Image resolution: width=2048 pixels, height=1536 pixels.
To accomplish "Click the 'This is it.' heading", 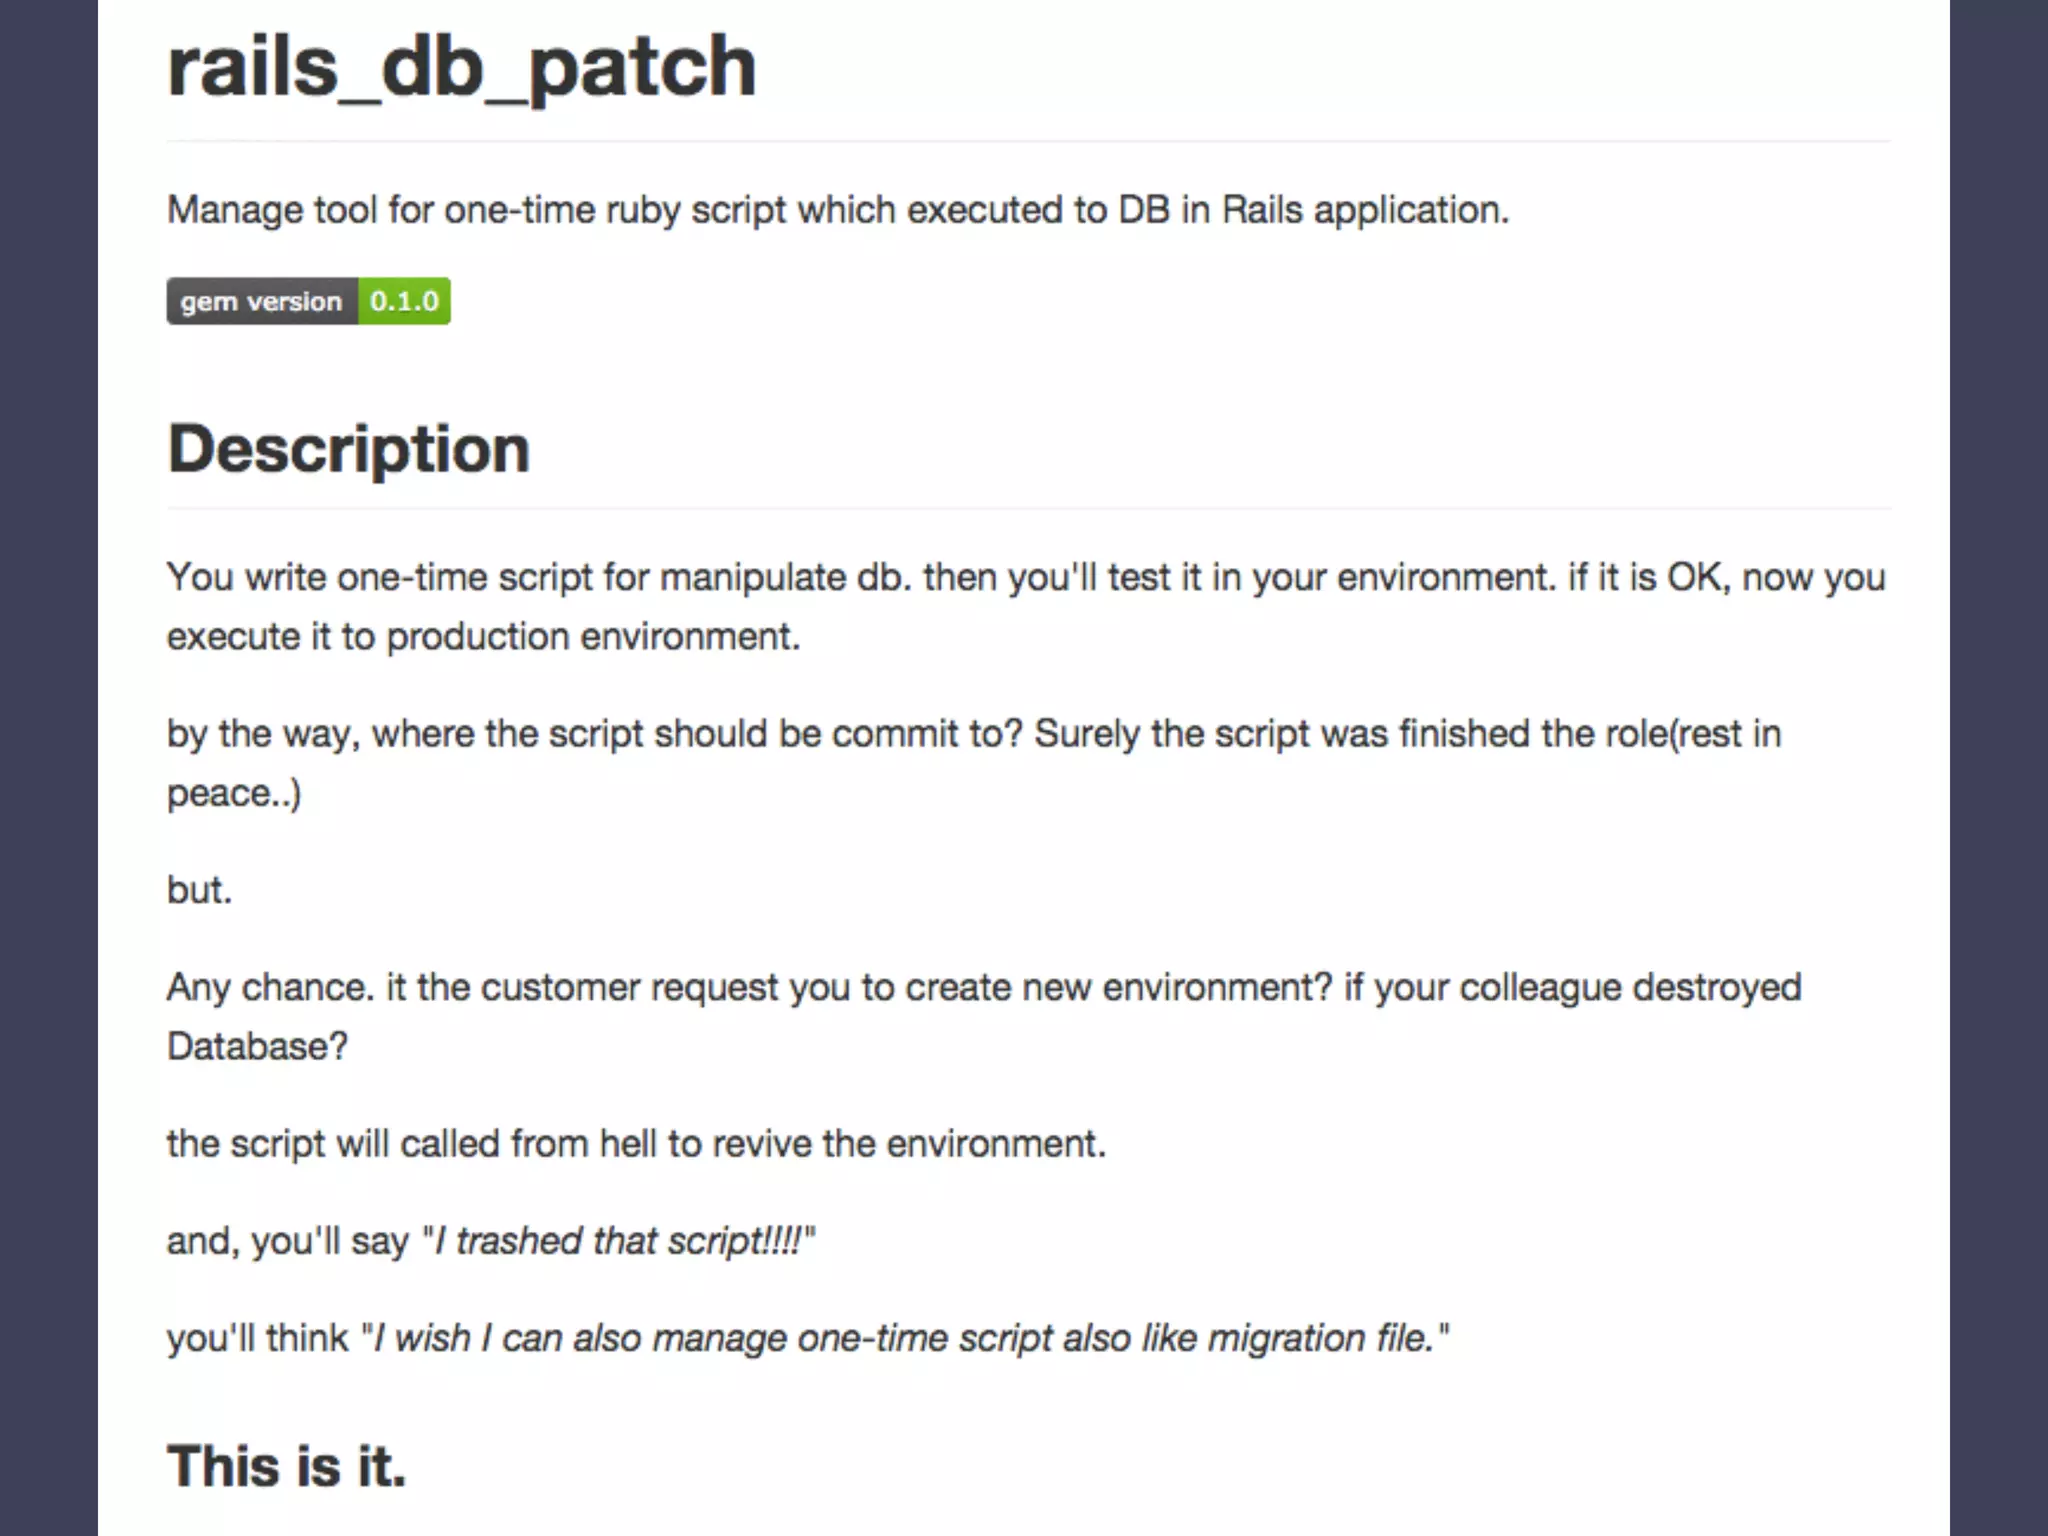I will pos(287,1466).
